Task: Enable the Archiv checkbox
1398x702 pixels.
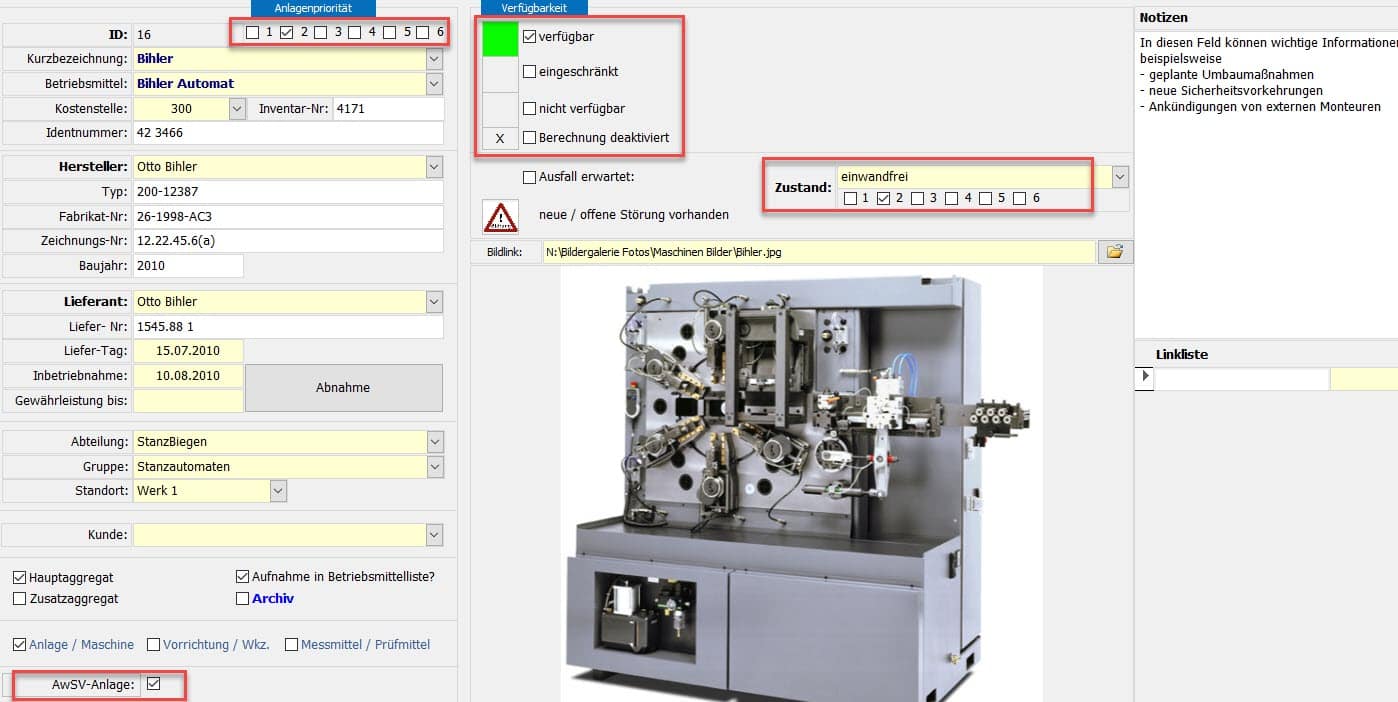Action: coord(242,598)
